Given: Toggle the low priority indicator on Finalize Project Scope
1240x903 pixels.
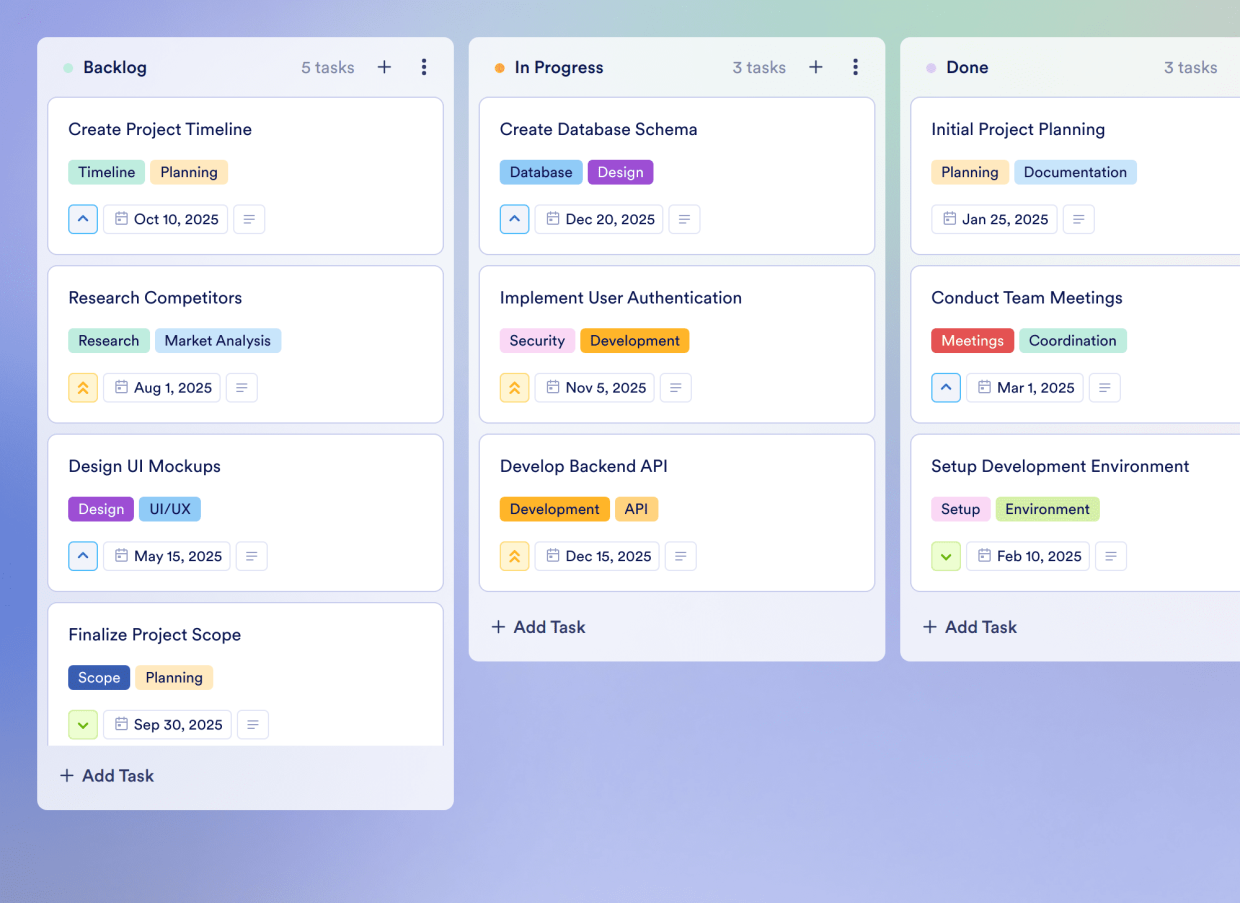Looking at the screenshot, I should coord(83,724).
